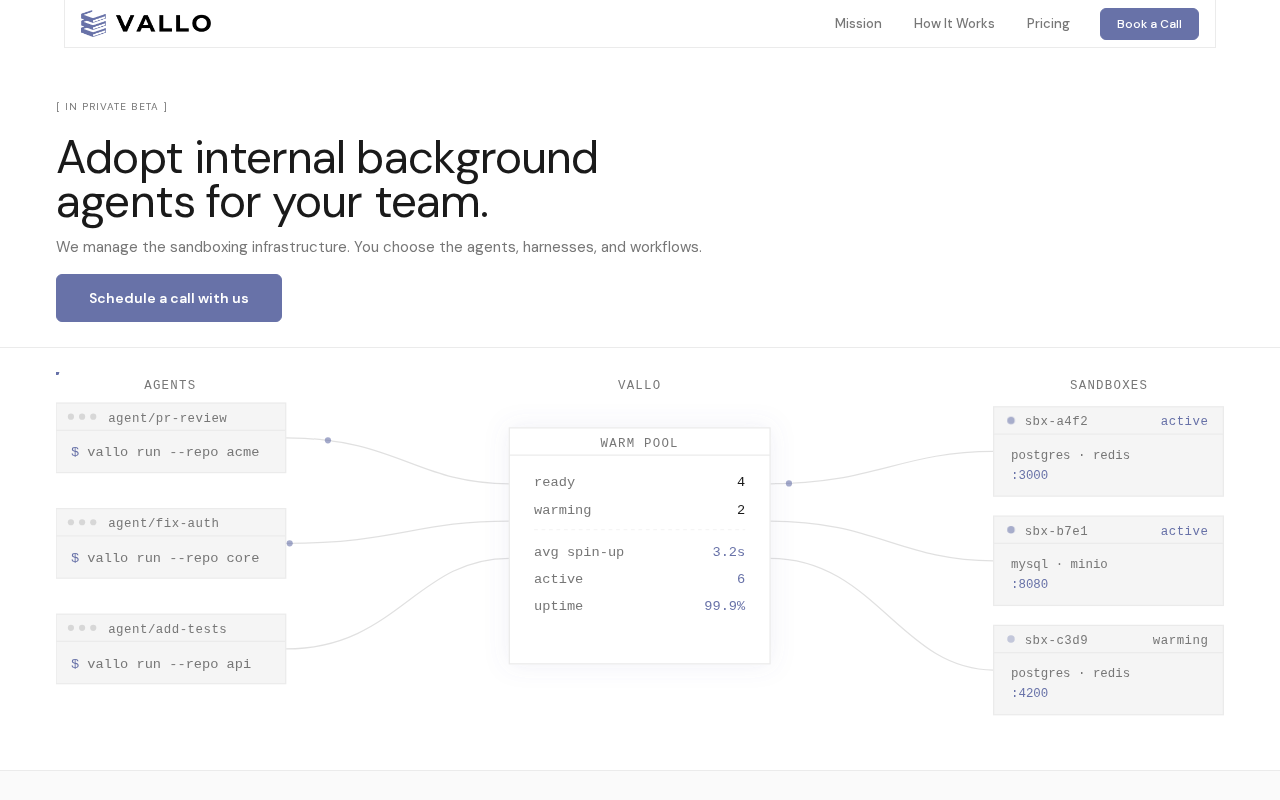Click window dots on agent/pr-review card

pyautogui.click(x=82, y=417)
